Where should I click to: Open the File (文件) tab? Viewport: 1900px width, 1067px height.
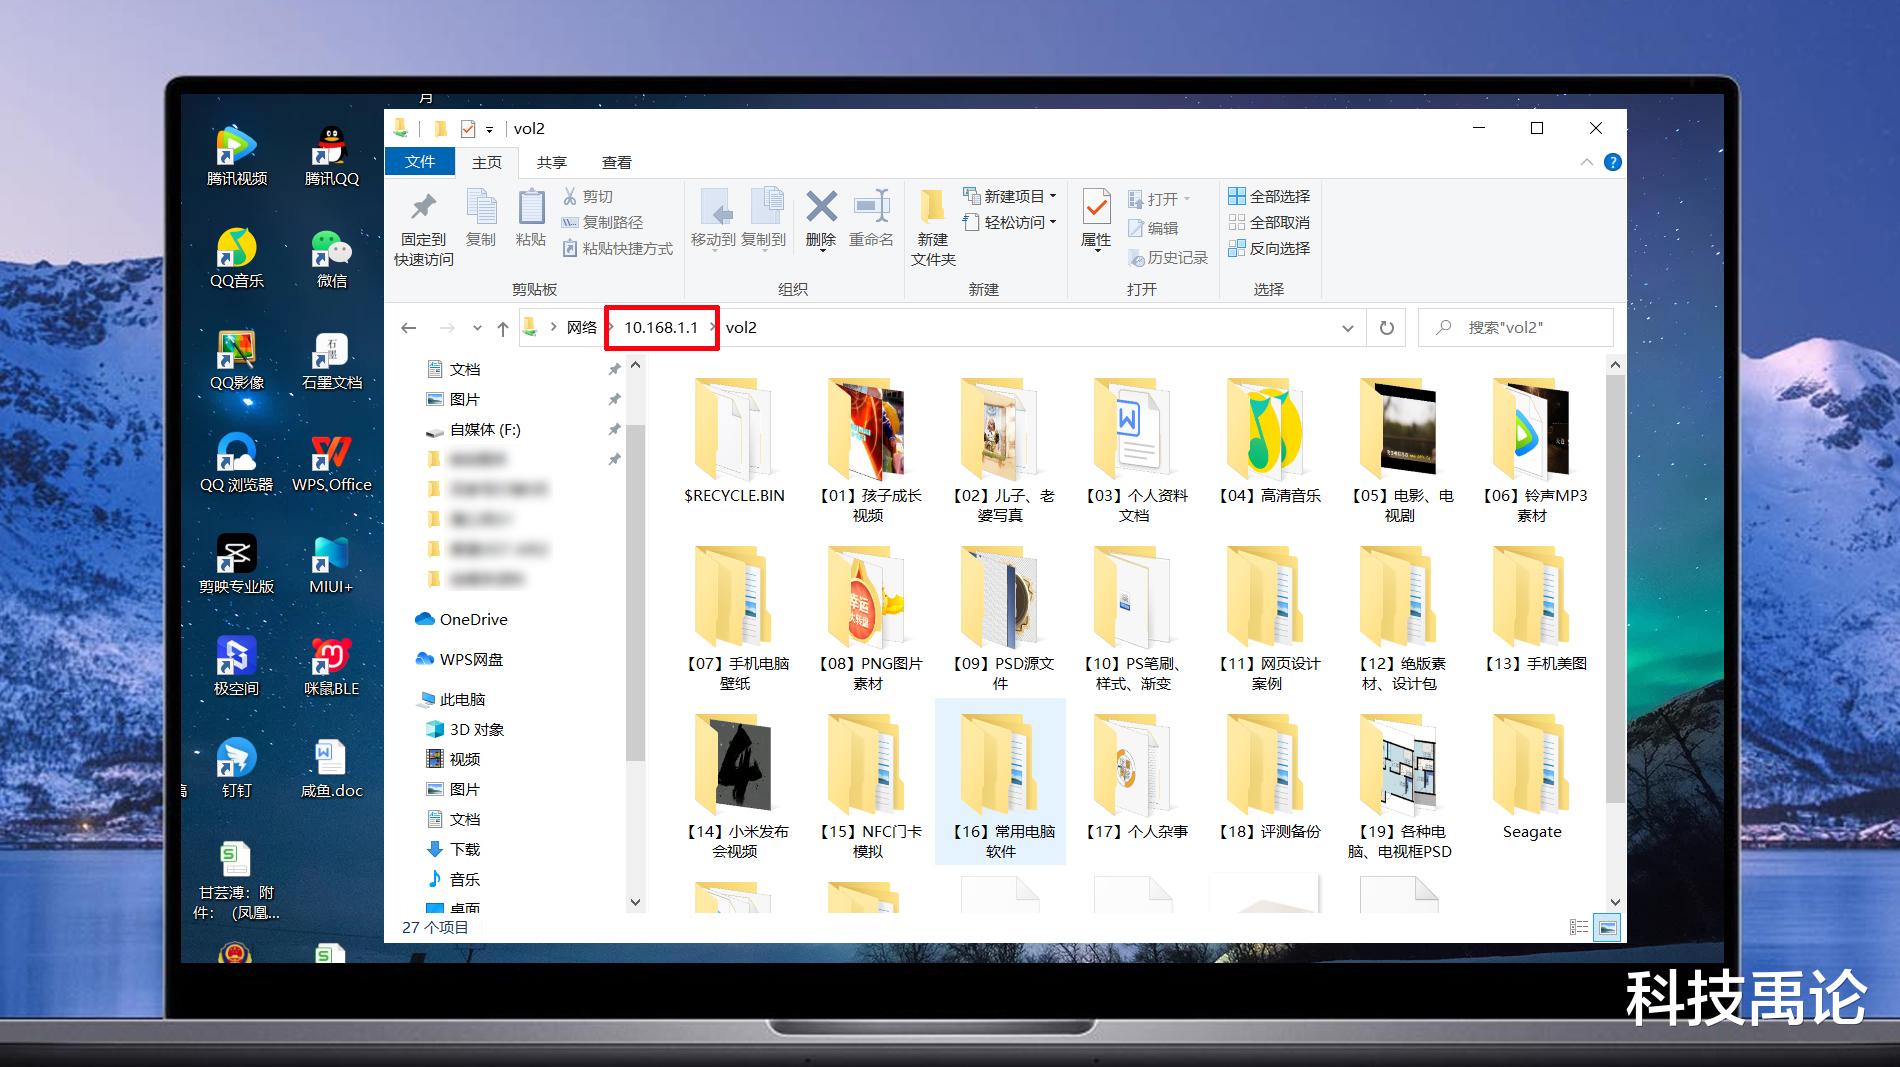[x=420, y=162]
